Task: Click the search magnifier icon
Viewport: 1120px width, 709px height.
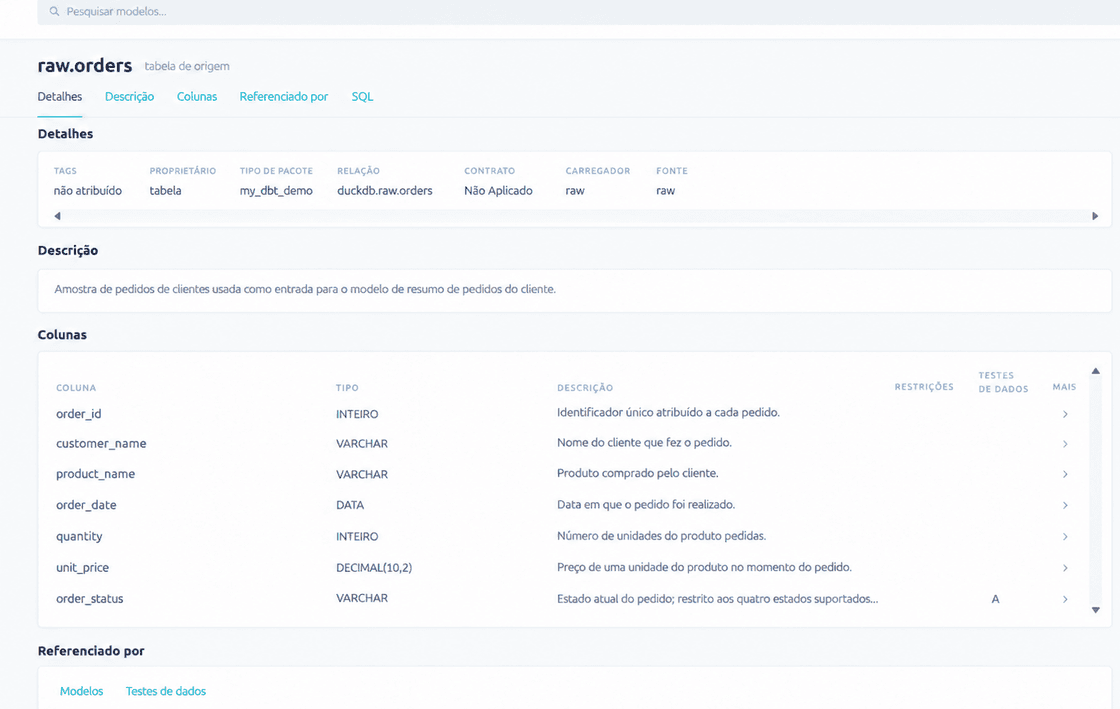Action: pos(54,11)
